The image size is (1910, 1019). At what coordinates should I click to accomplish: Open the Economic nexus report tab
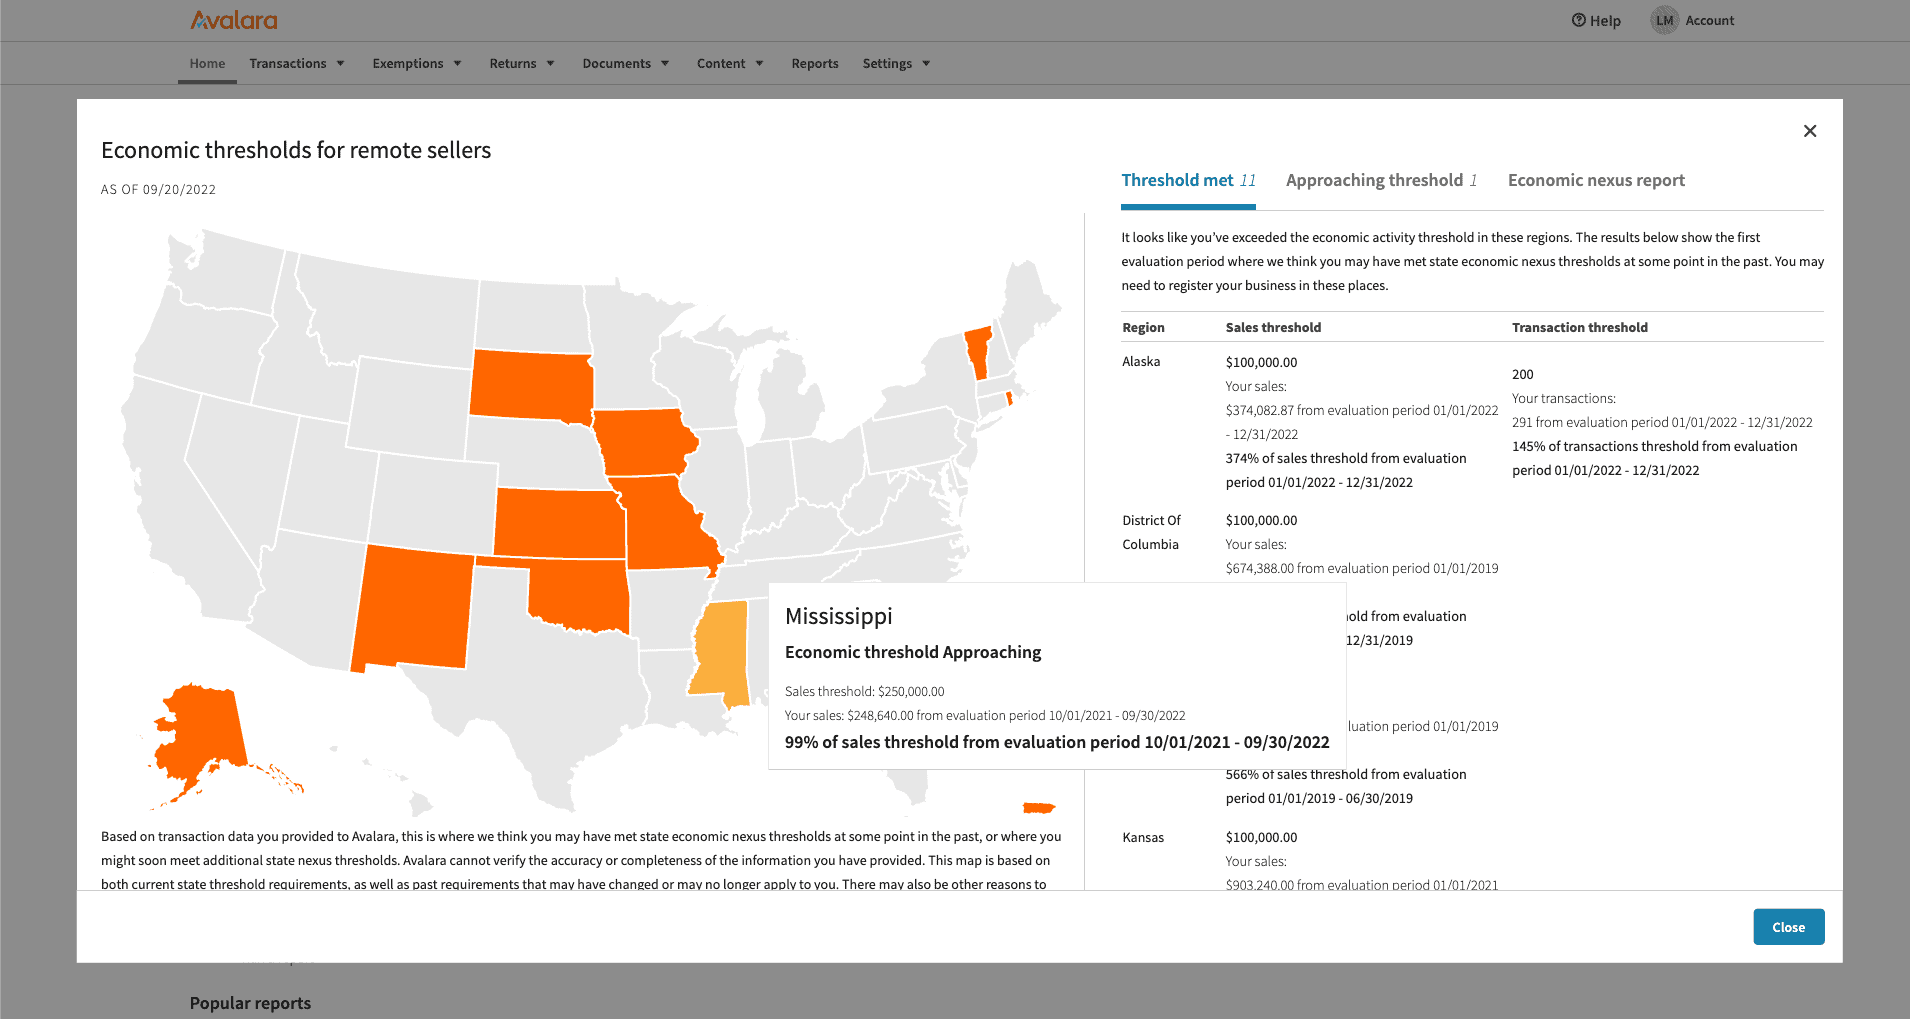click(1596, 180)
